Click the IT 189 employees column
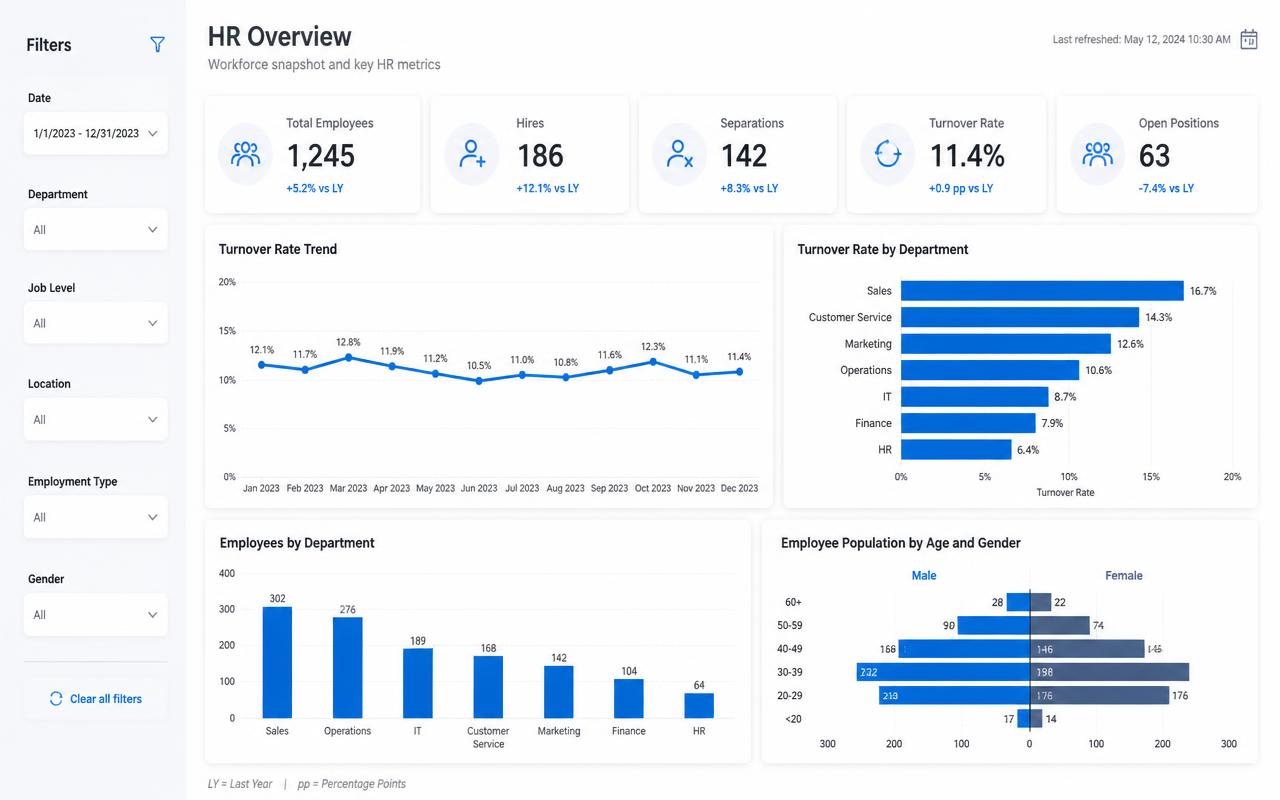The width and height of the screenshot is (1280, 800). (418, 683)
